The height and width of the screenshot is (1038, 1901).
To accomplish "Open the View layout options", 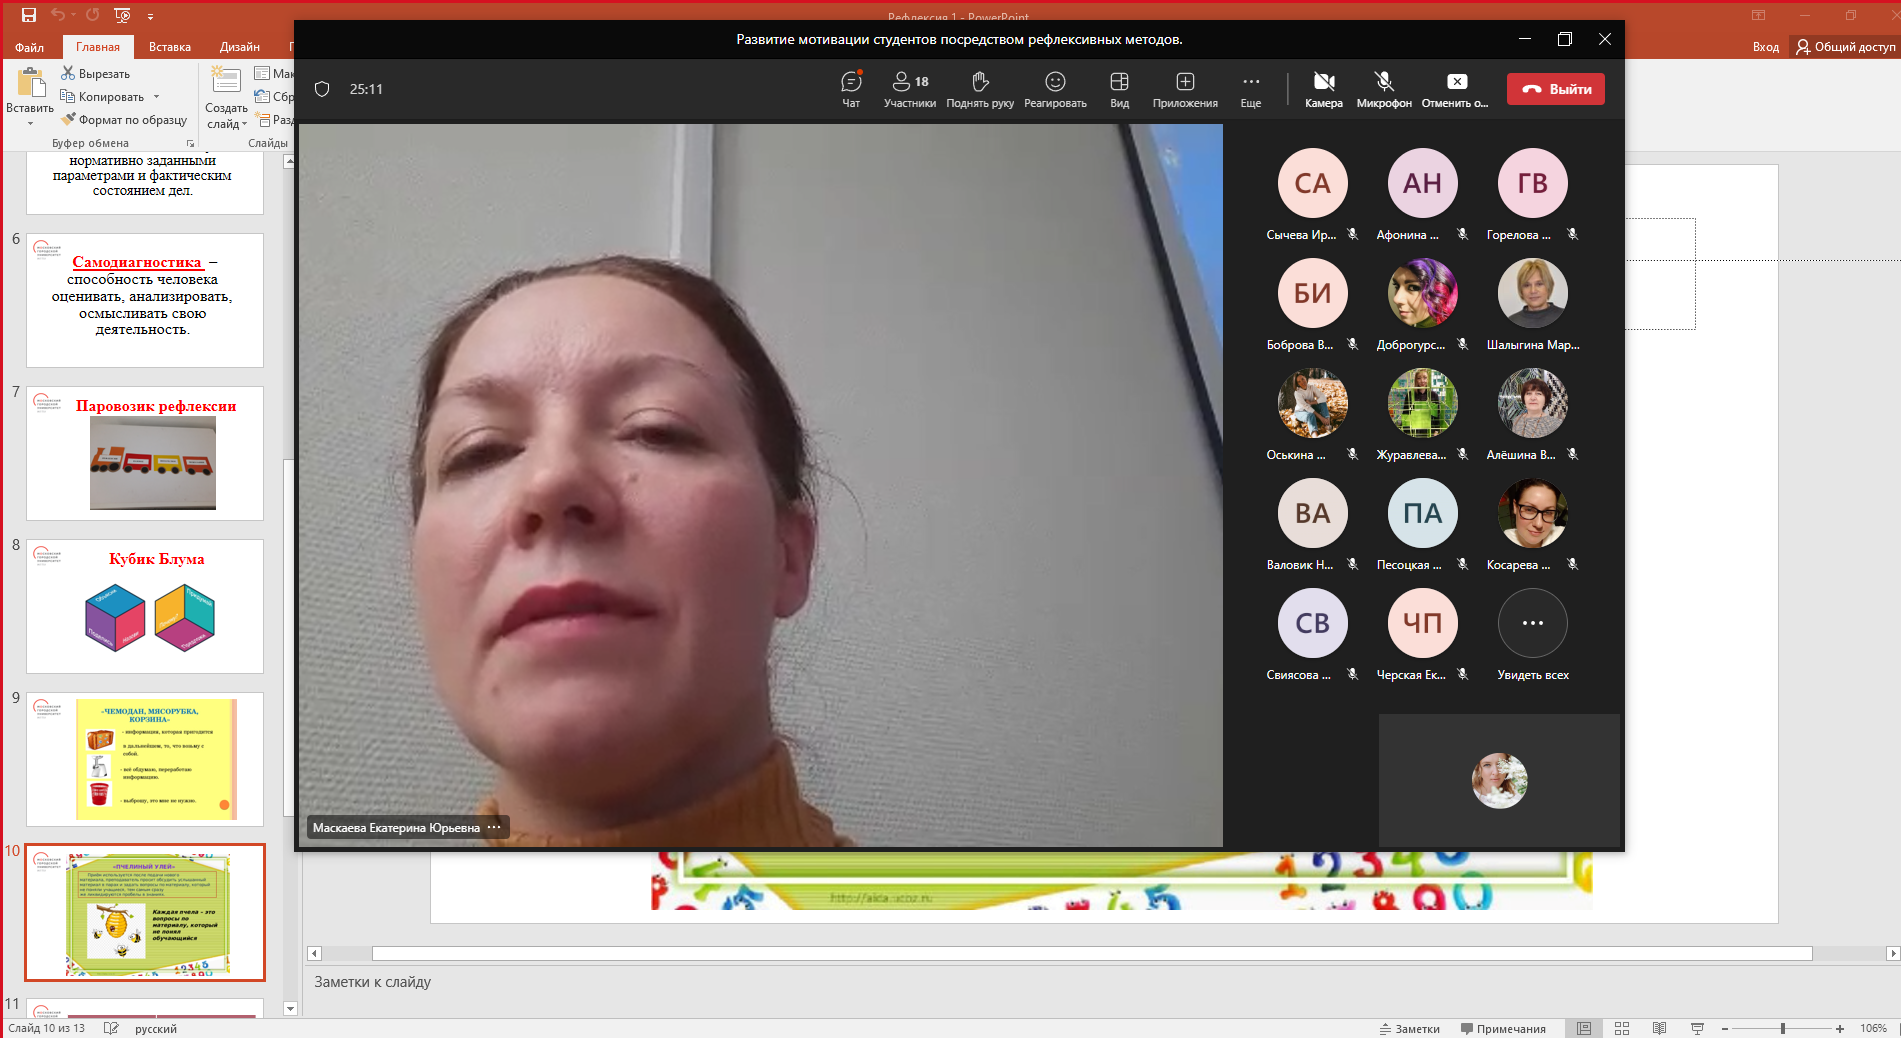I will click(x=1119, y=89).
